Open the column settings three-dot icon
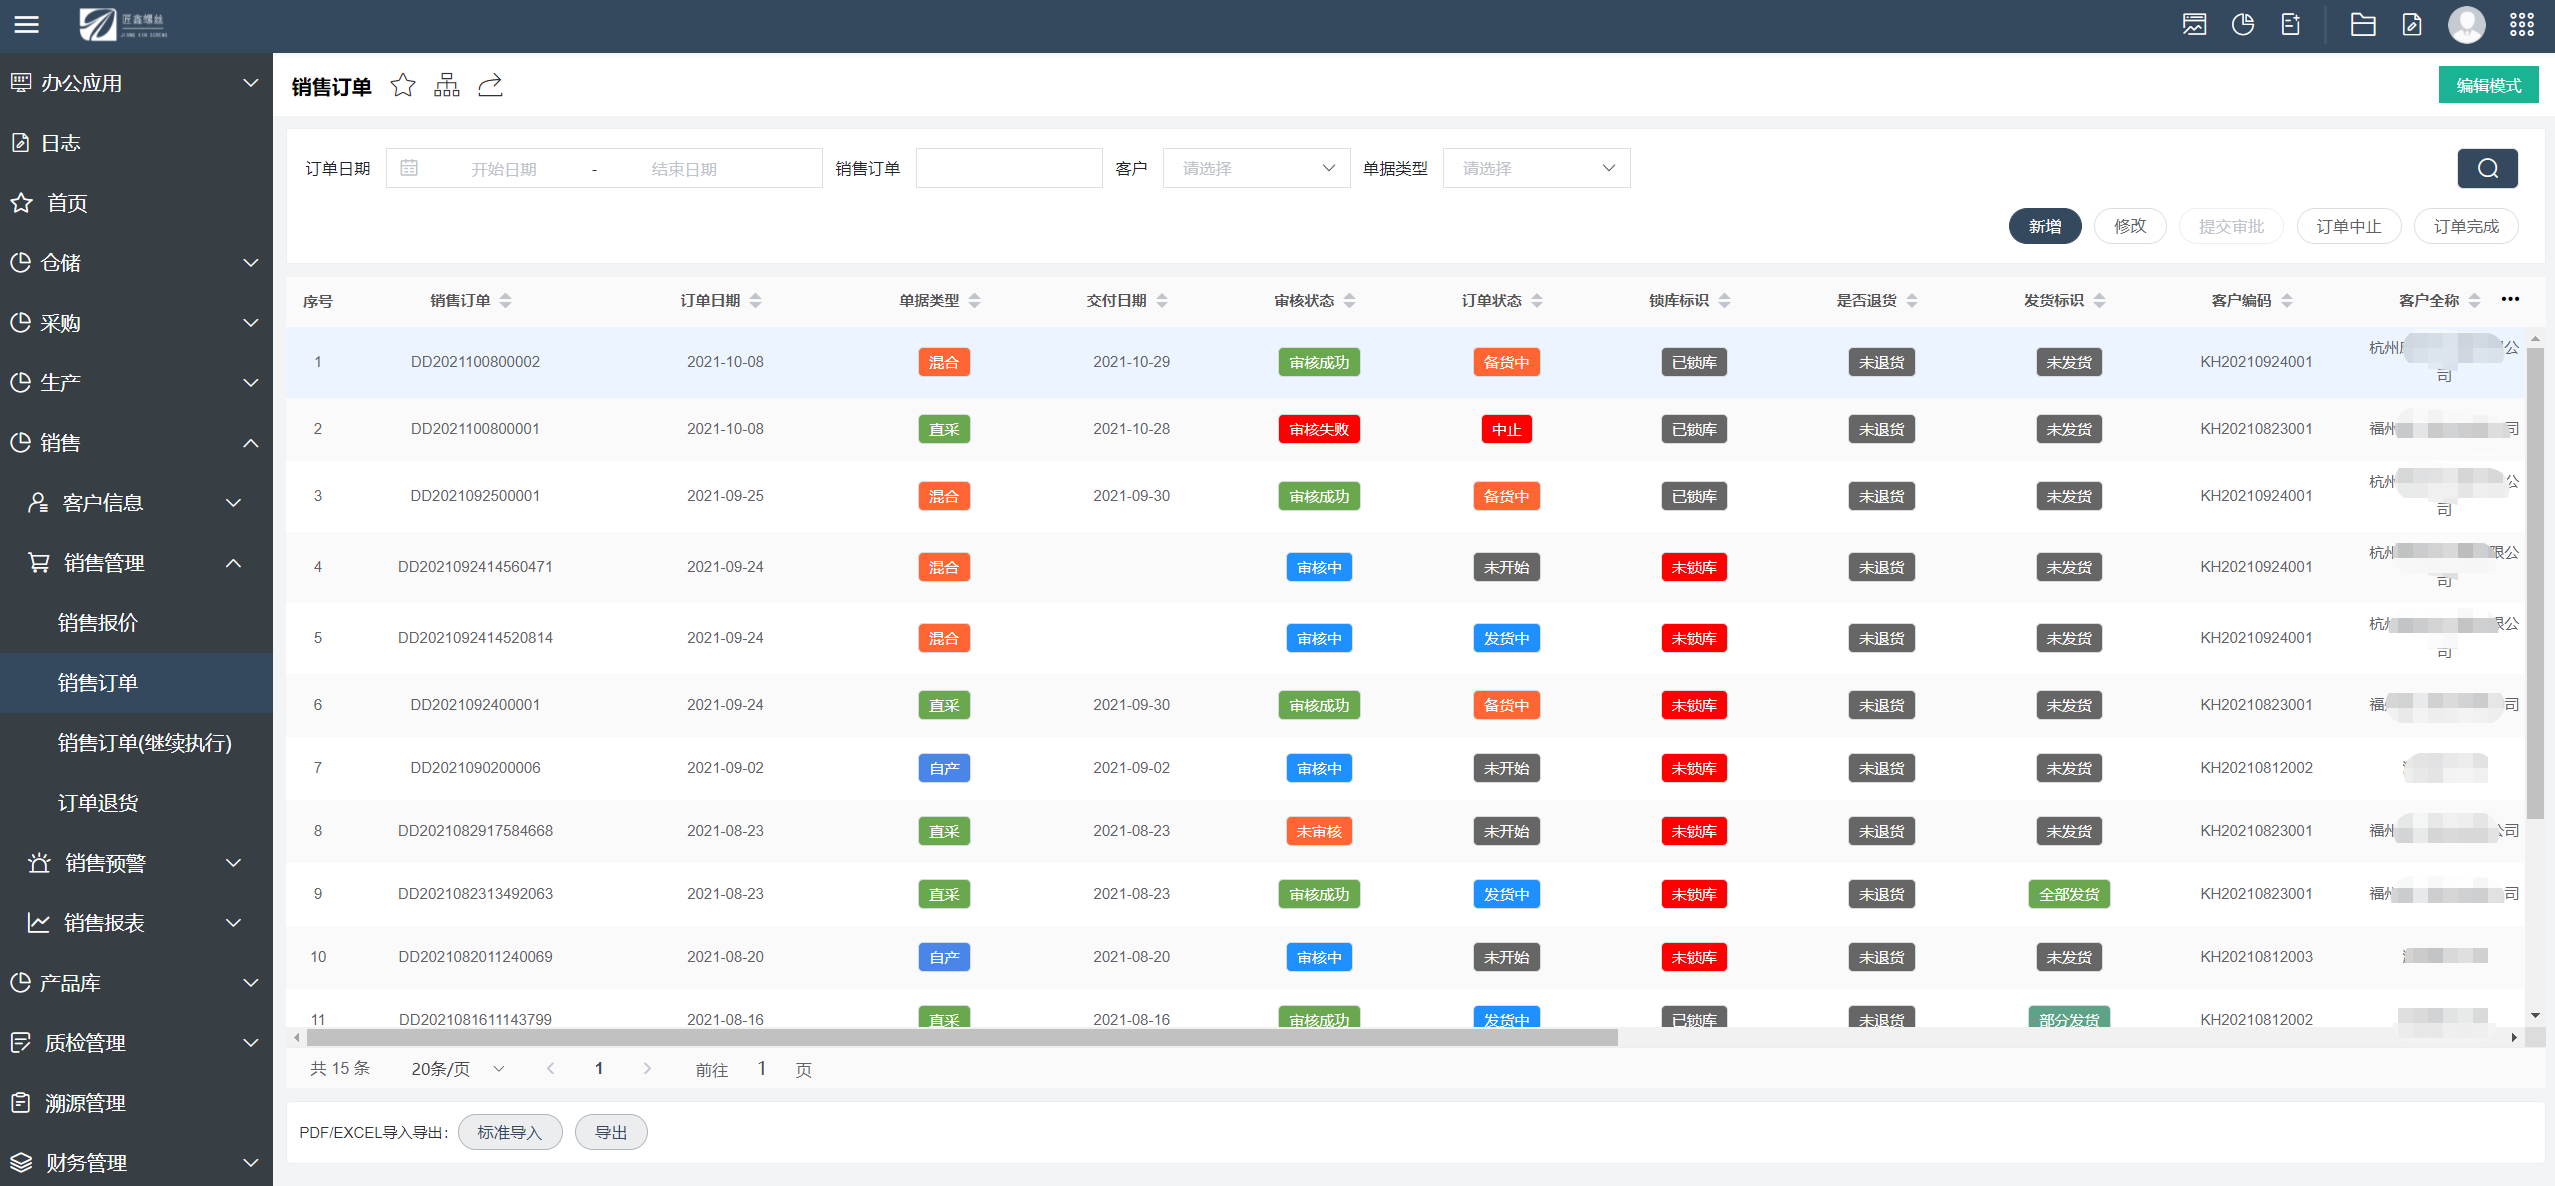The image size is (2555, 1186). 2510,299
